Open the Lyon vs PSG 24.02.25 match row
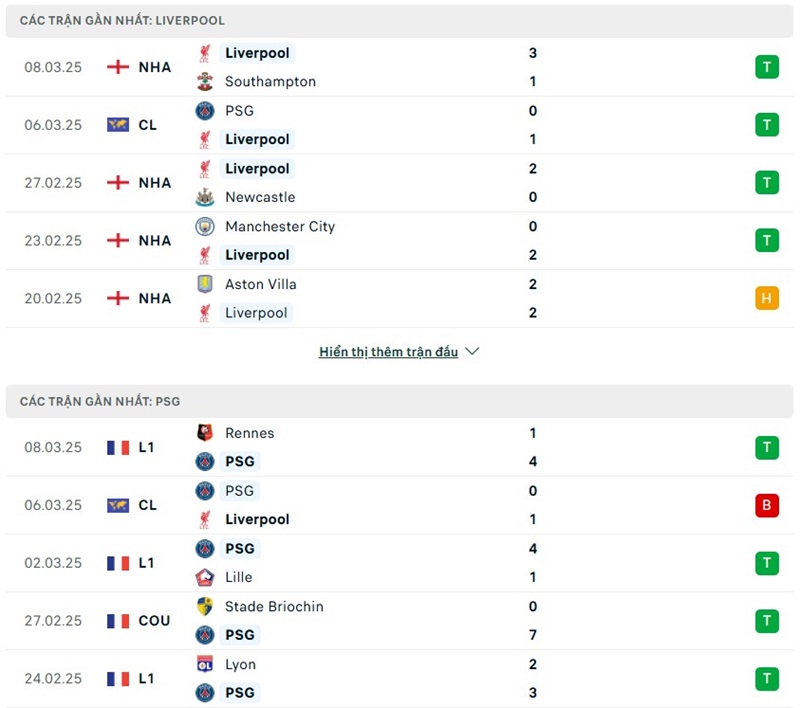The image size is (800, 708). (x=400, y=678)
